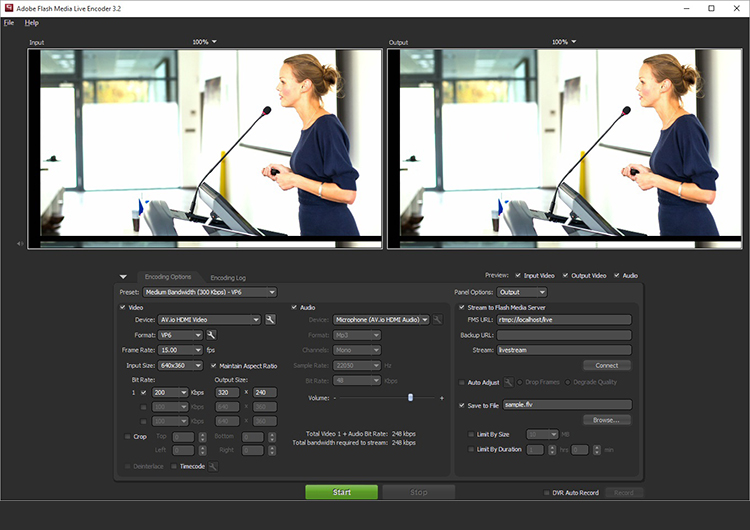
Task: Click the speaker icon below Input preview
Action: [20, 243]
